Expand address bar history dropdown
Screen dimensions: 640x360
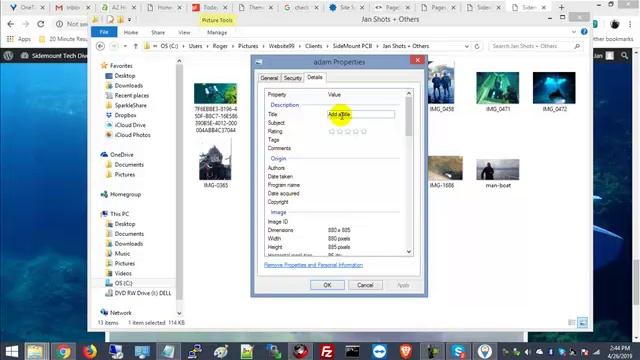click(x=467, y=47)
